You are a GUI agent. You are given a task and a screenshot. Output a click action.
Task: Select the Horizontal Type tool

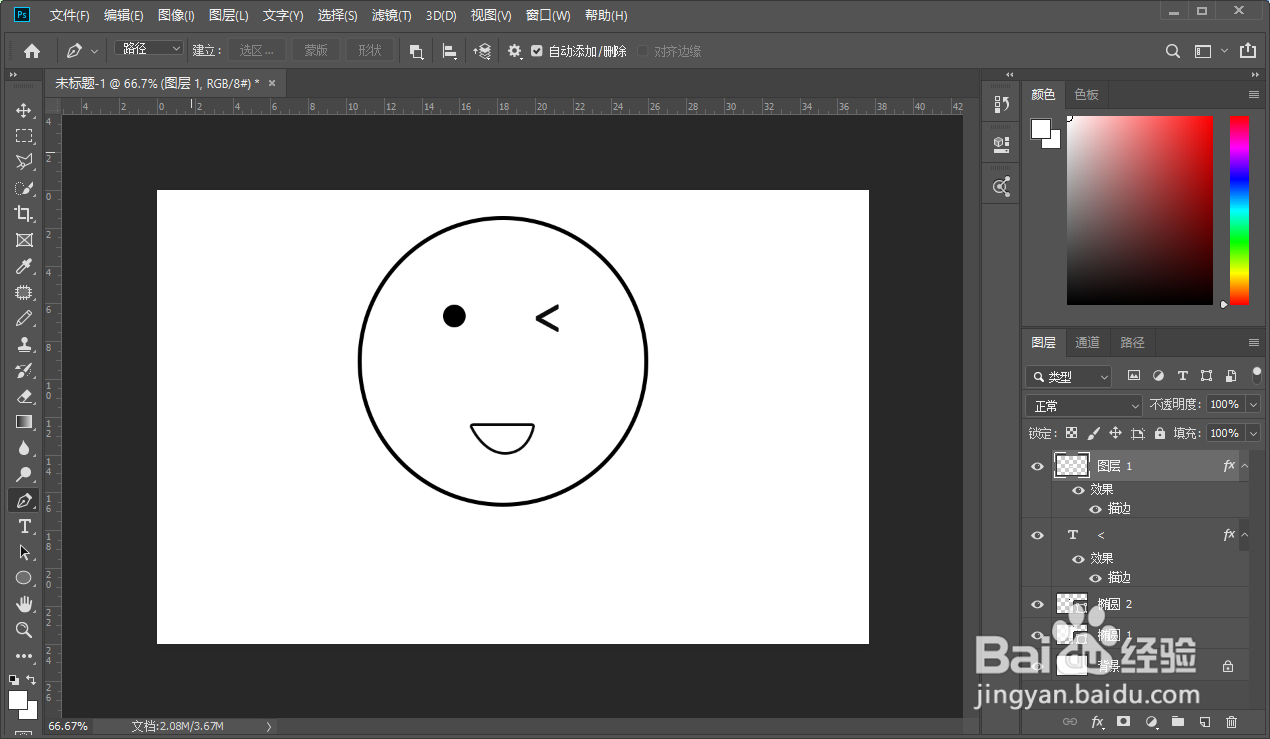click(x=24, y=526)
